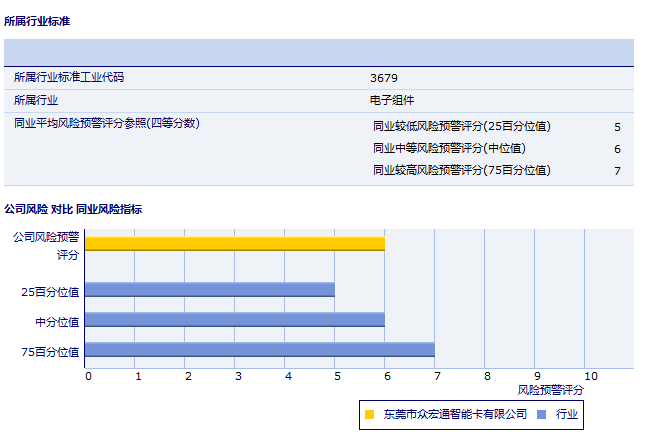663x440 pixels.
Task: Click the x-axis tick label 10
Action: [591, 376]
